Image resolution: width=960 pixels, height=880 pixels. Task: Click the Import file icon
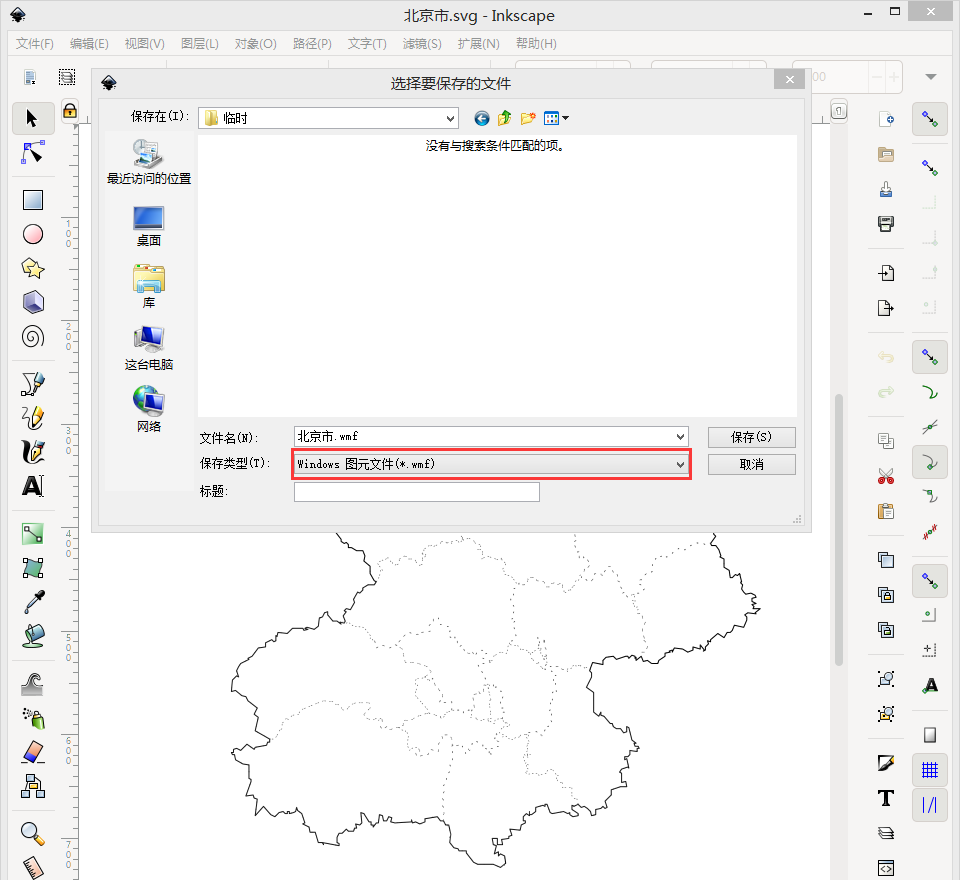click(x=885, y=273)
